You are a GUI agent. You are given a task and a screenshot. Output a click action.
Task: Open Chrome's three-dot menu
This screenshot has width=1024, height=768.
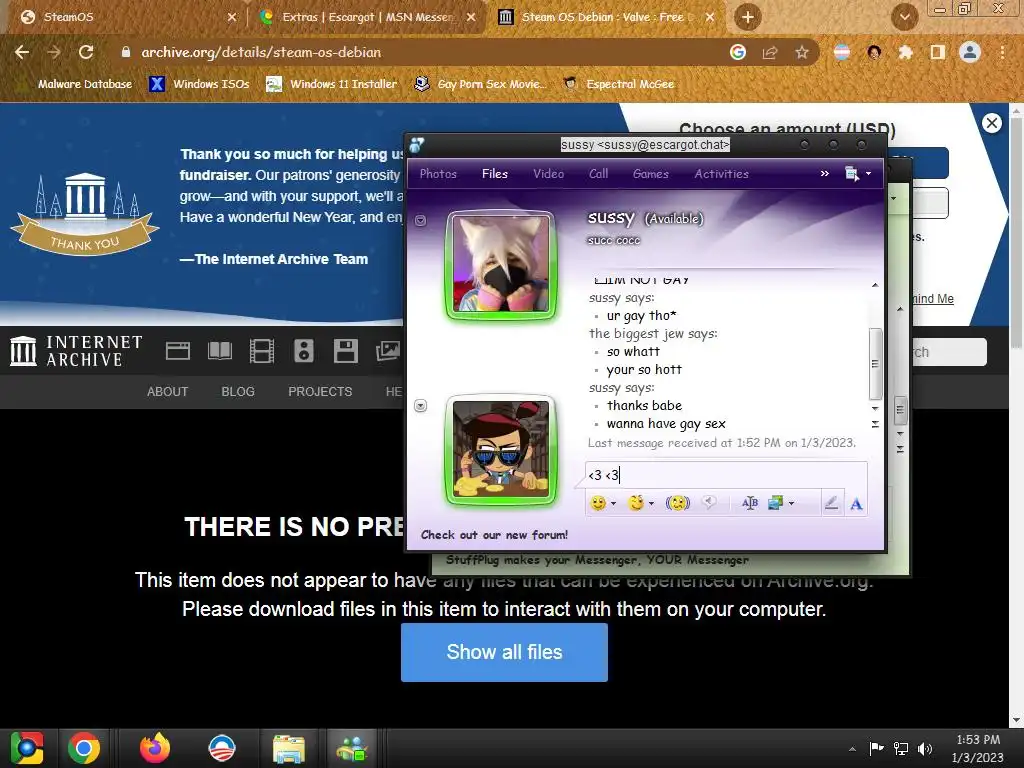(x=1002, y=52)
